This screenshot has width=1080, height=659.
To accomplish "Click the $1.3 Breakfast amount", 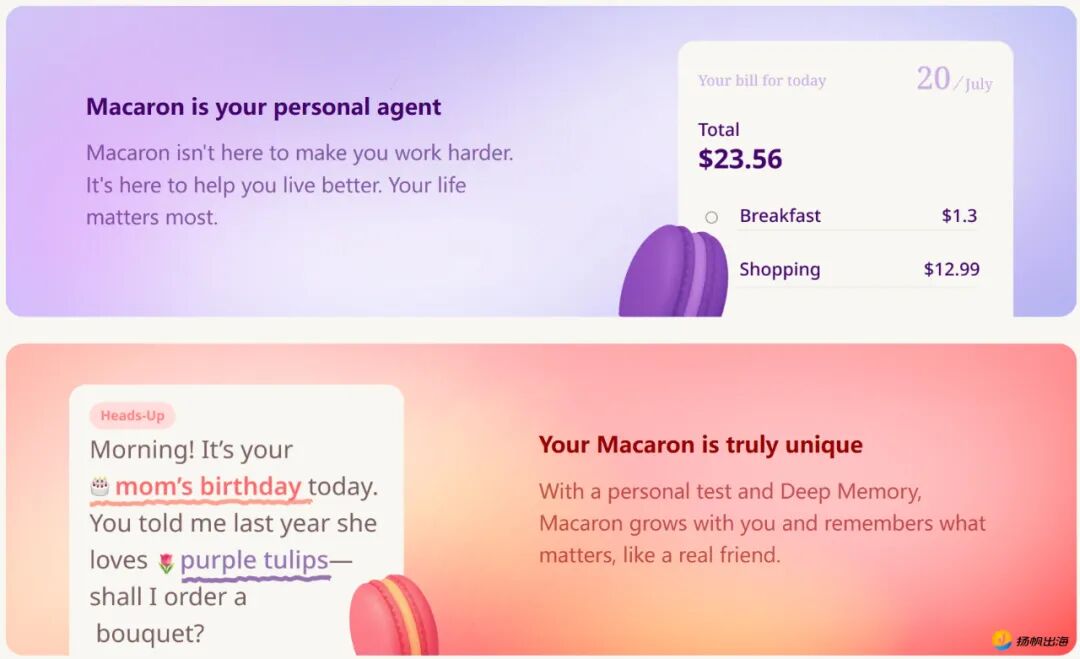I will coord(959,216).
